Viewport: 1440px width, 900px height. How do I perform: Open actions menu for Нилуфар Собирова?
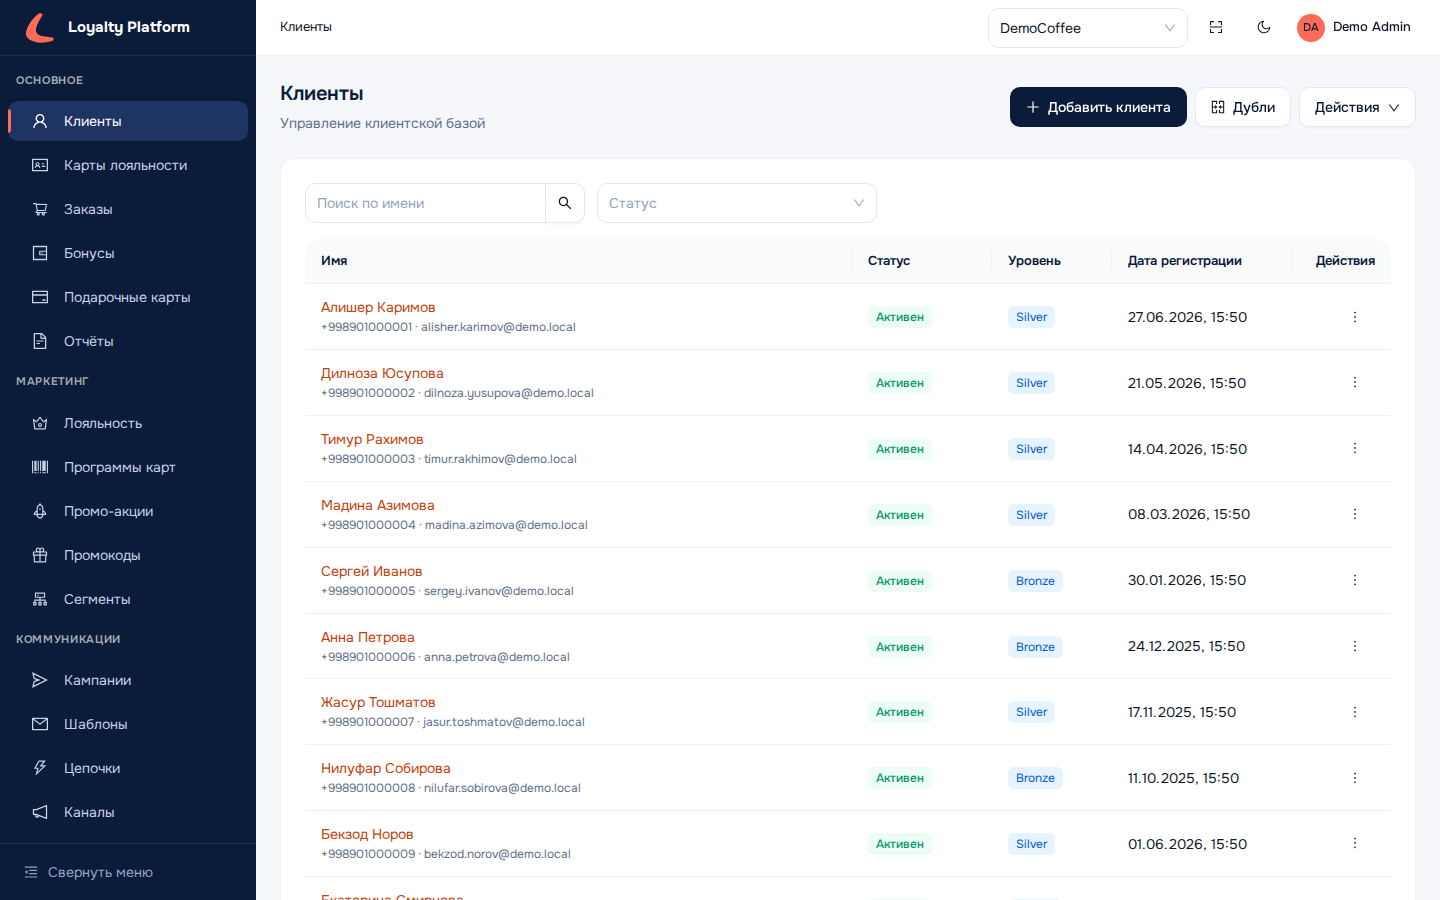1355,778
